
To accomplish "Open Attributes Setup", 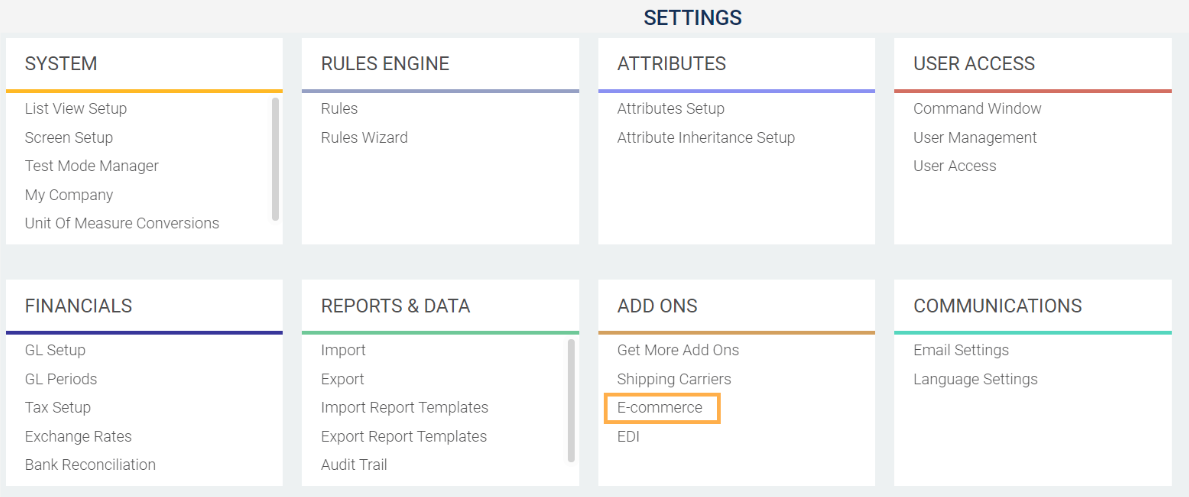I will (x=671, y=108).
